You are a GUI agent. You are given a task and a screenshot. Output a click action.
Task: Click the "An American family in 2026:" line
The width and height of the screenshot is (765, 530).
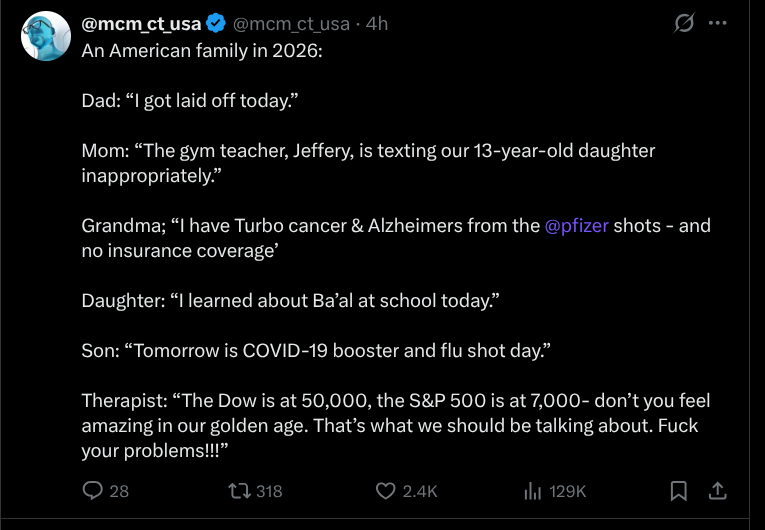tap(201, 50)
